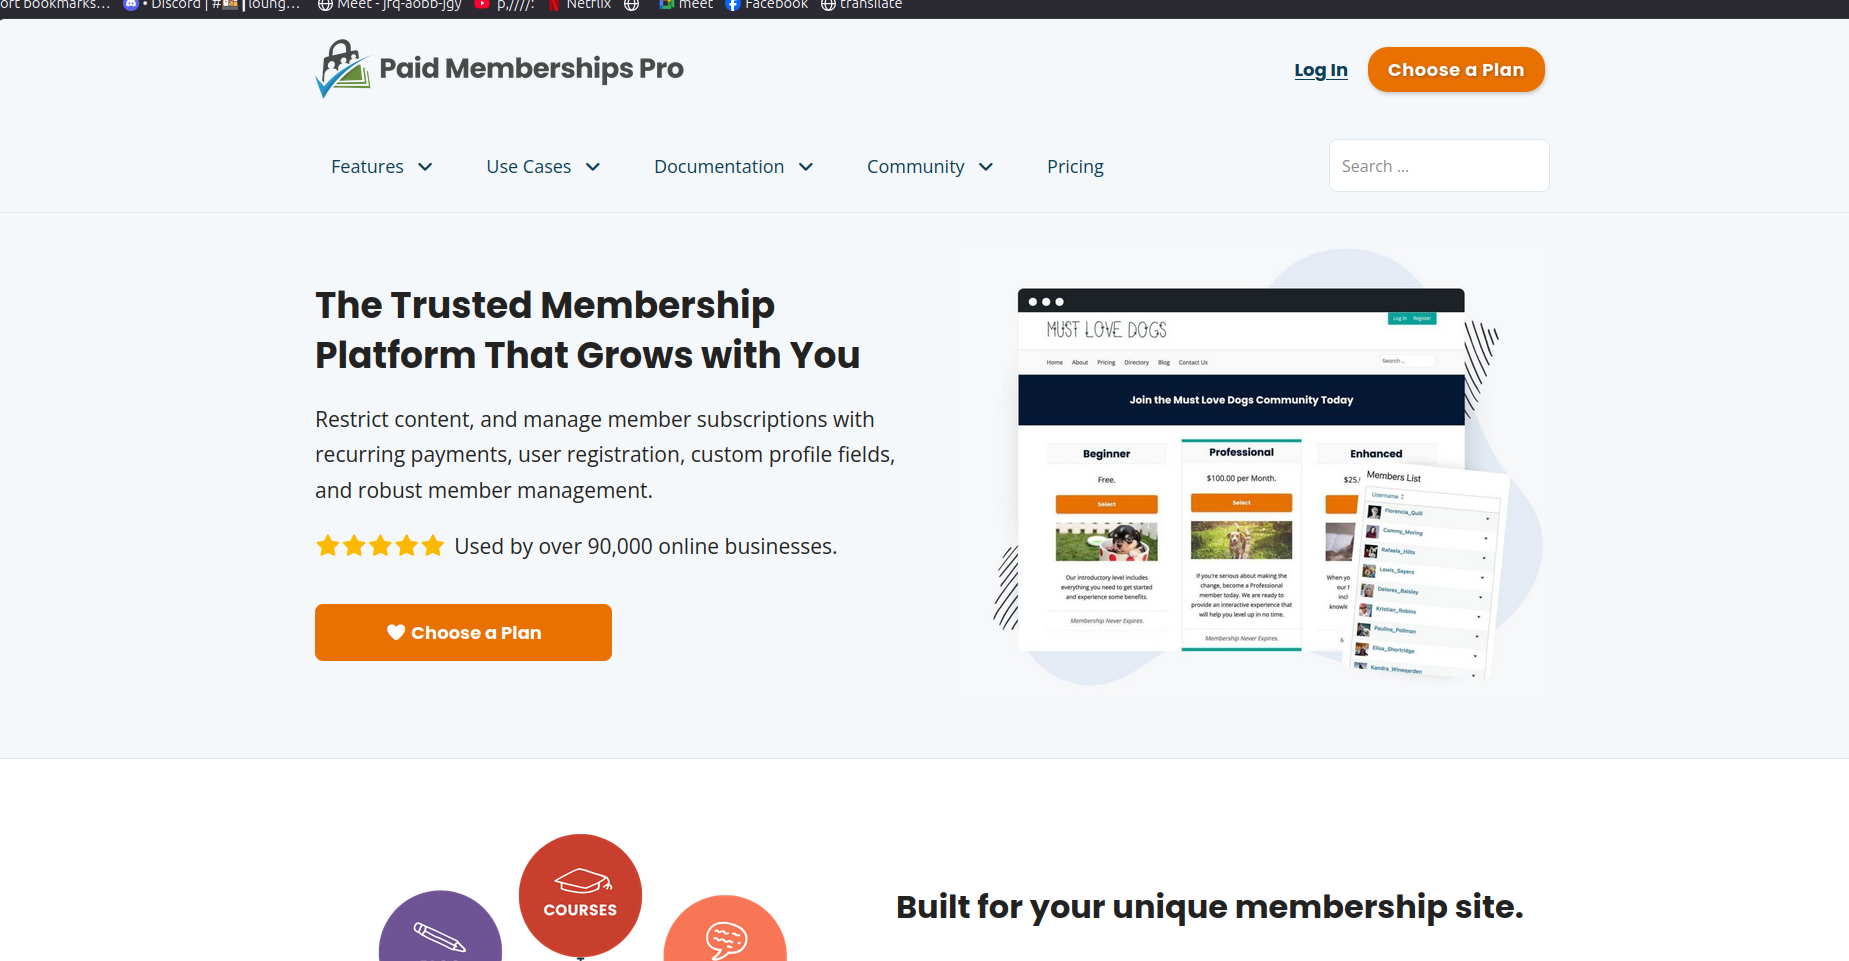Open the Pricing menu item
The width and height of the screenshot is (1849, 961).
pyautogui.click(x=1075, y=167)
